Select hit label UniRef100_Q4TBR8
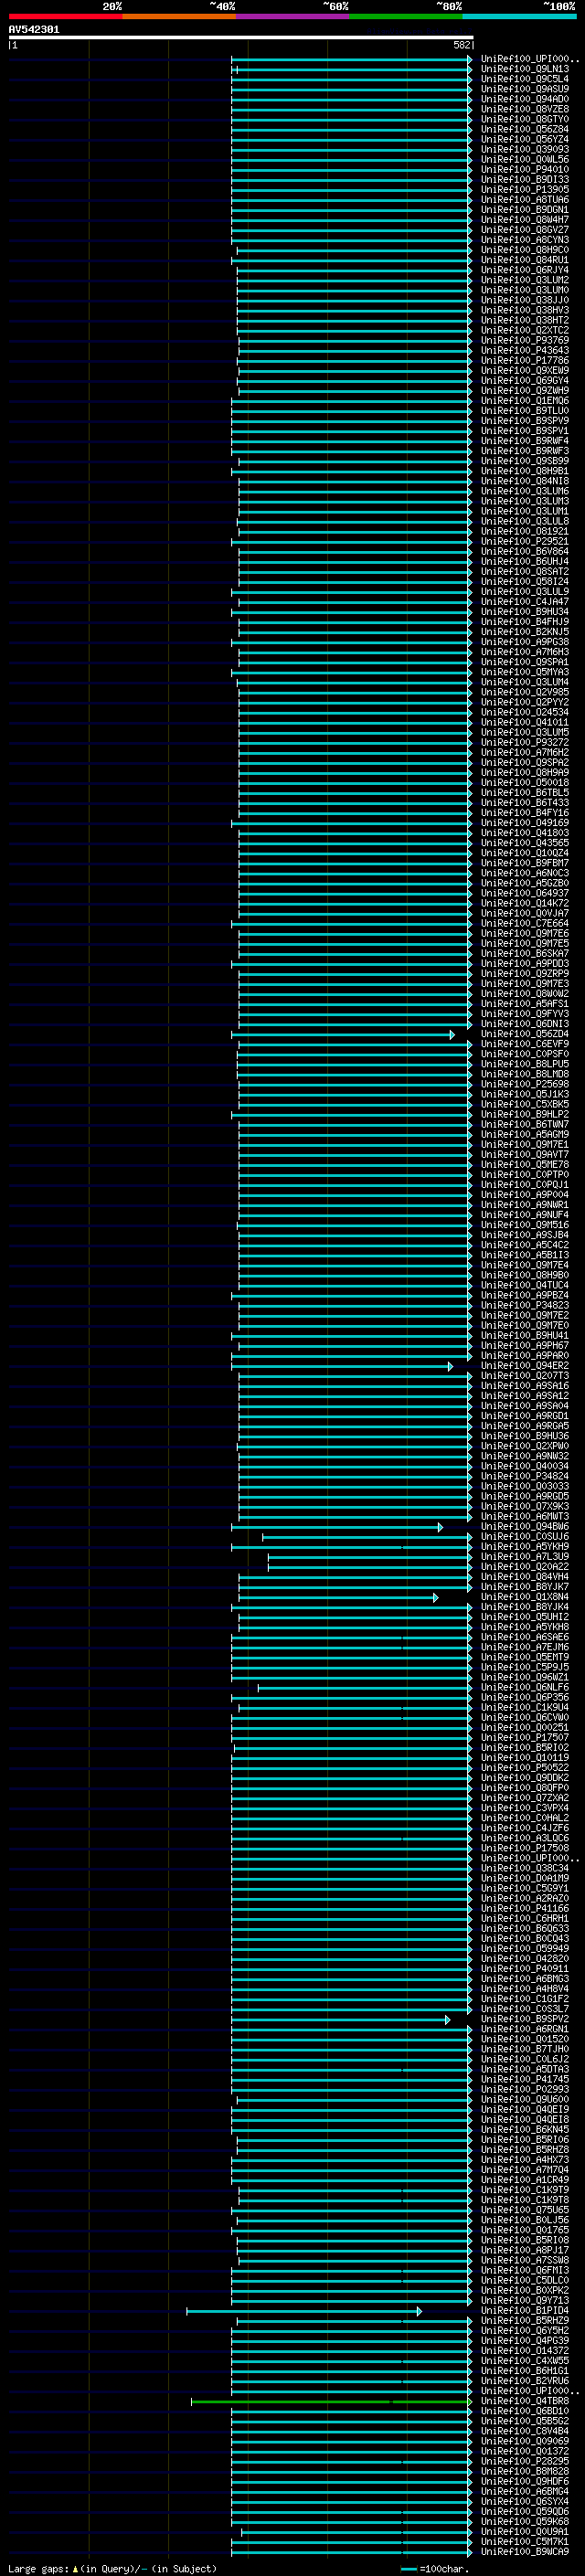The height and width of the screenshot is (2576, 585). pos(525,2401)
